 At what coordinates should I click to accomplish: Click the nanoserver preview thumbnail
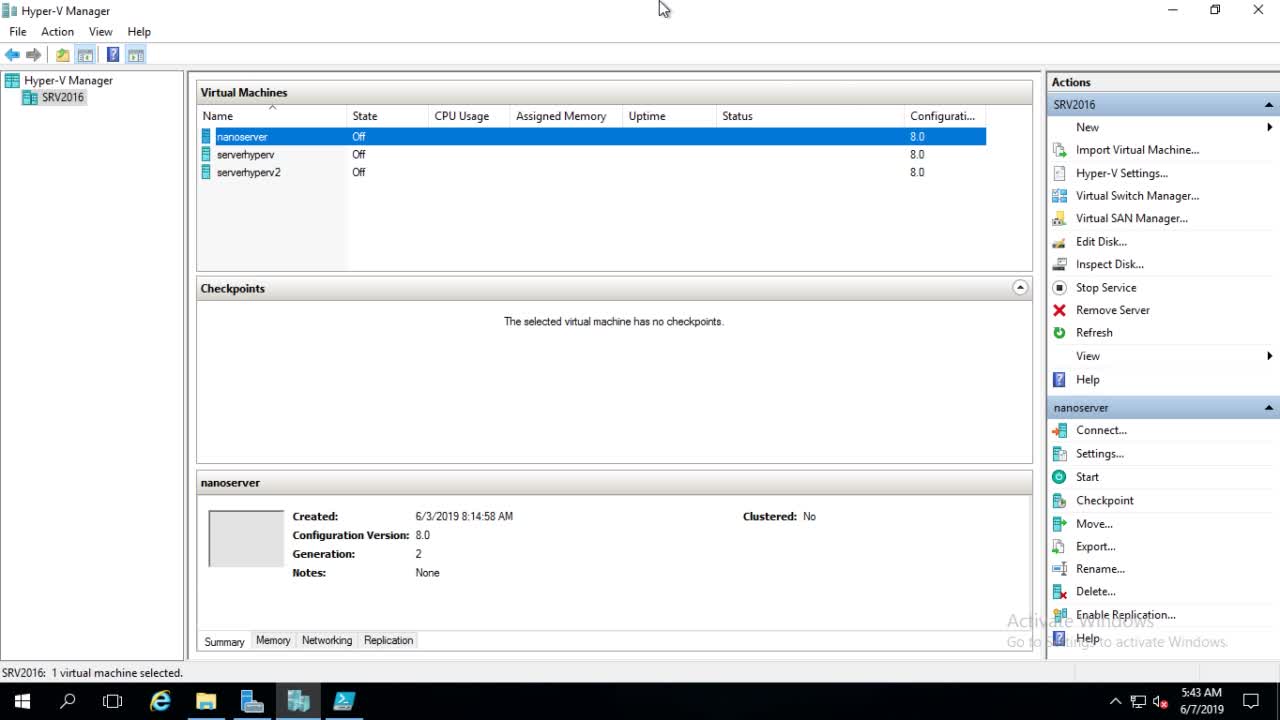[x=246, y=539]
